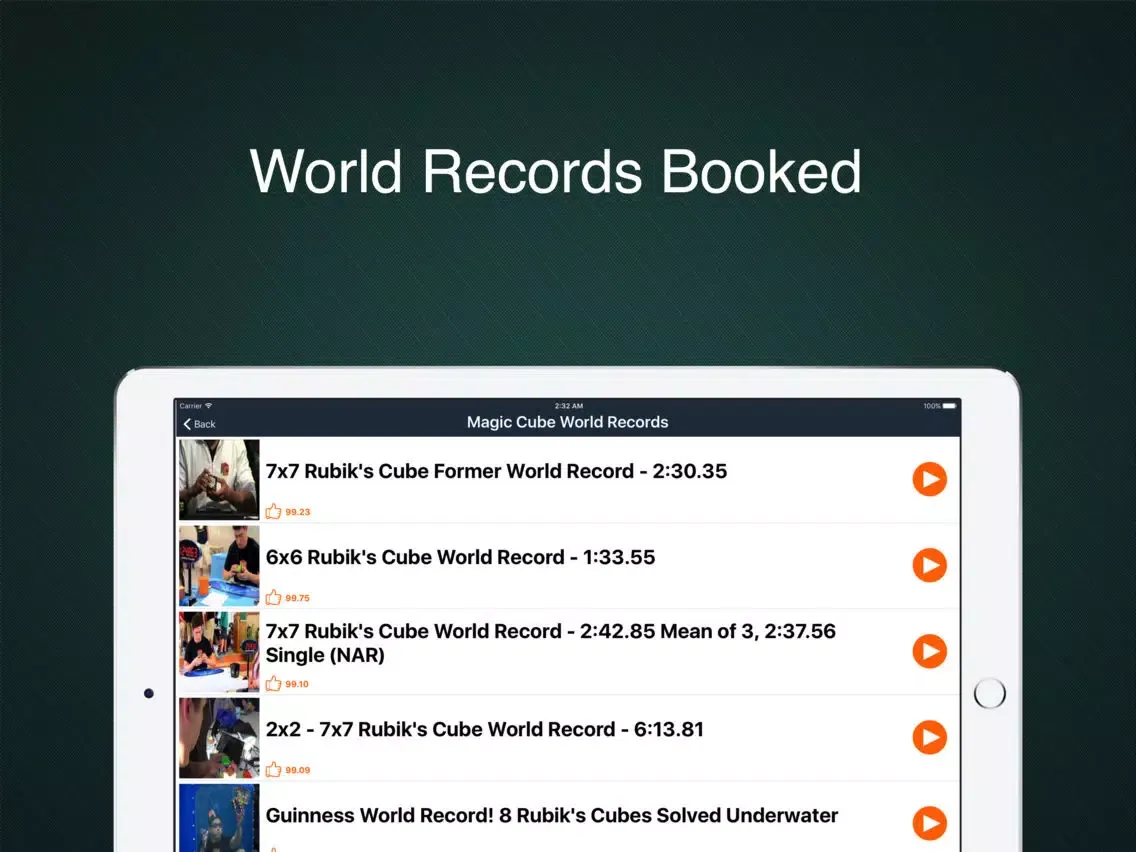Like the 7x7 Former World Record video

pyautogui.click(x=274, y=511)
